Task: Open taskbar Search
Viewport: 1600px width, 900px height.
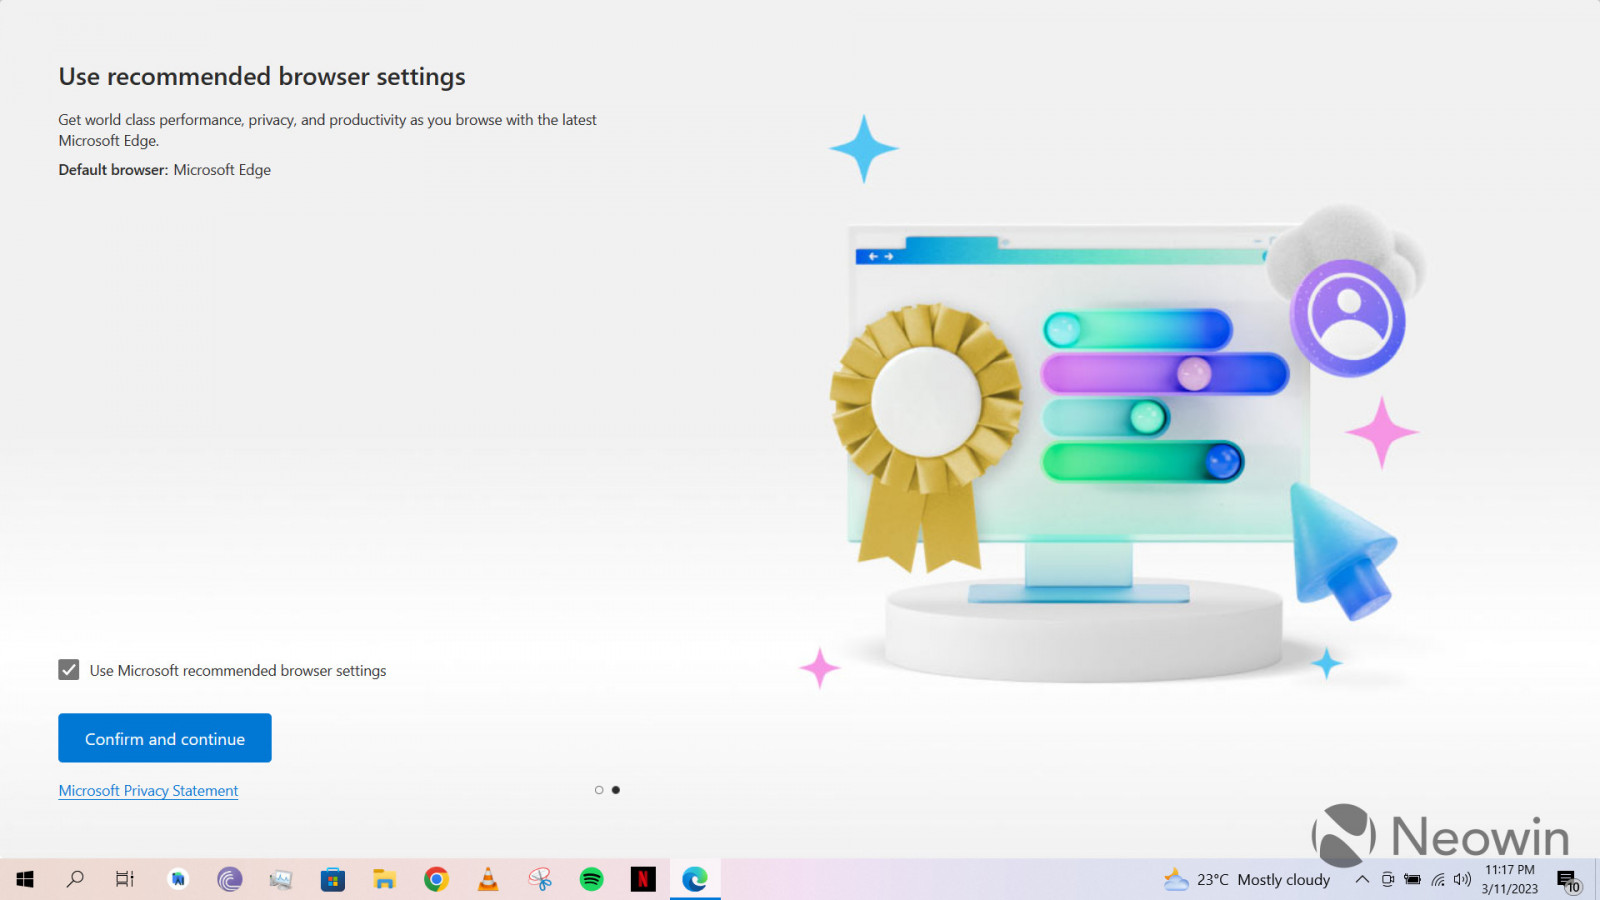Action: click(x=75, y=879)
